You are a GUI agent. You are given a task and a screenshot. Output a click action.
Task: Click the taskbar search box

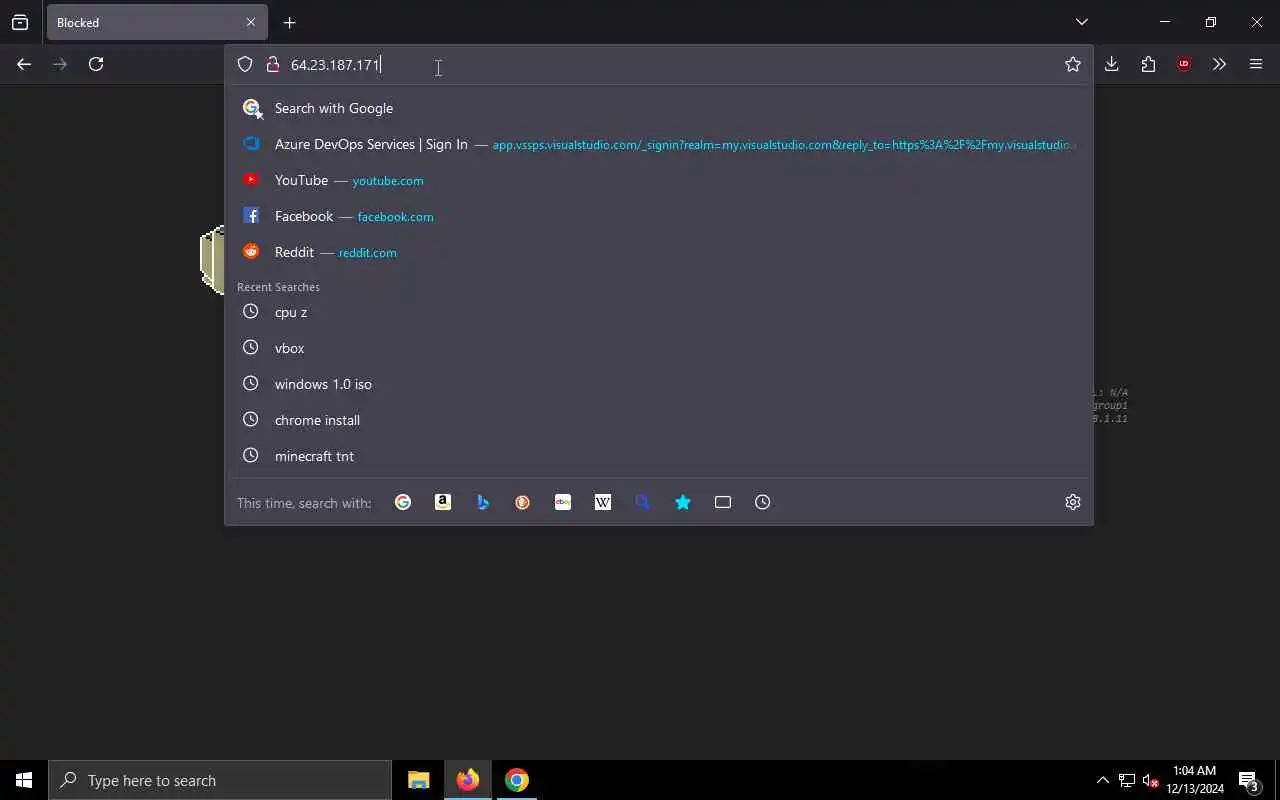[220, 780]
